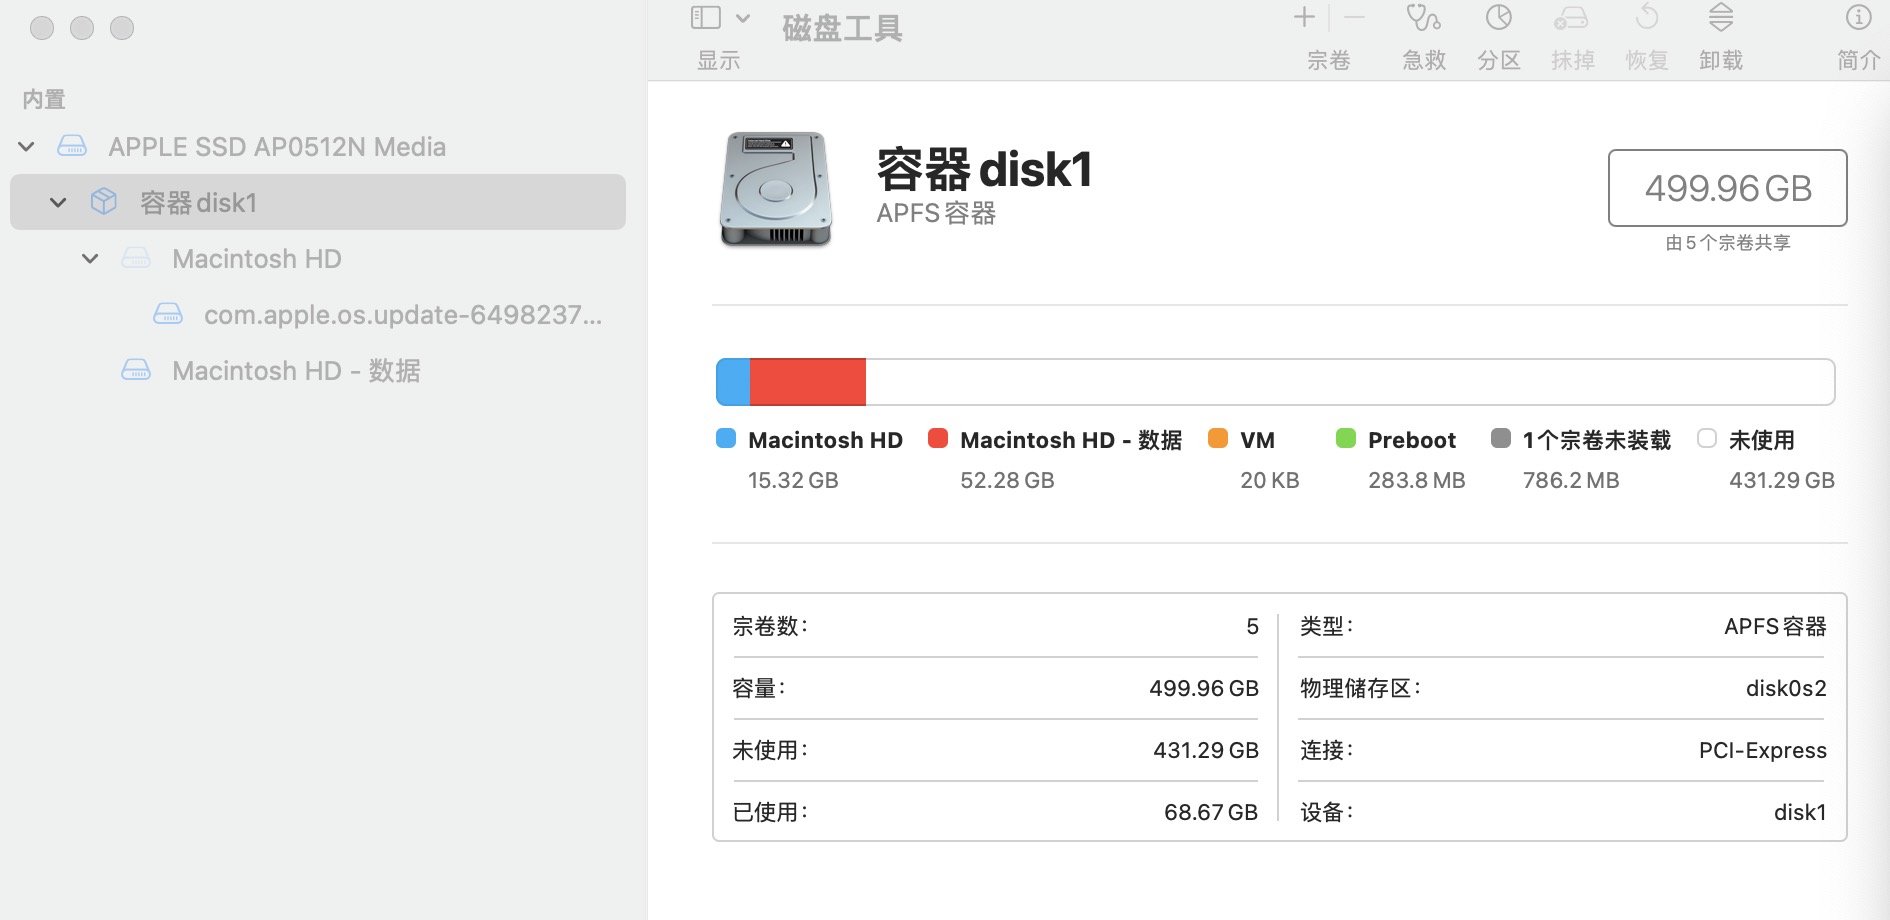This screenshot has width=1890, height=920.
Task: Select Macintosh HD in the sidebar
Action: pos(256,259)
